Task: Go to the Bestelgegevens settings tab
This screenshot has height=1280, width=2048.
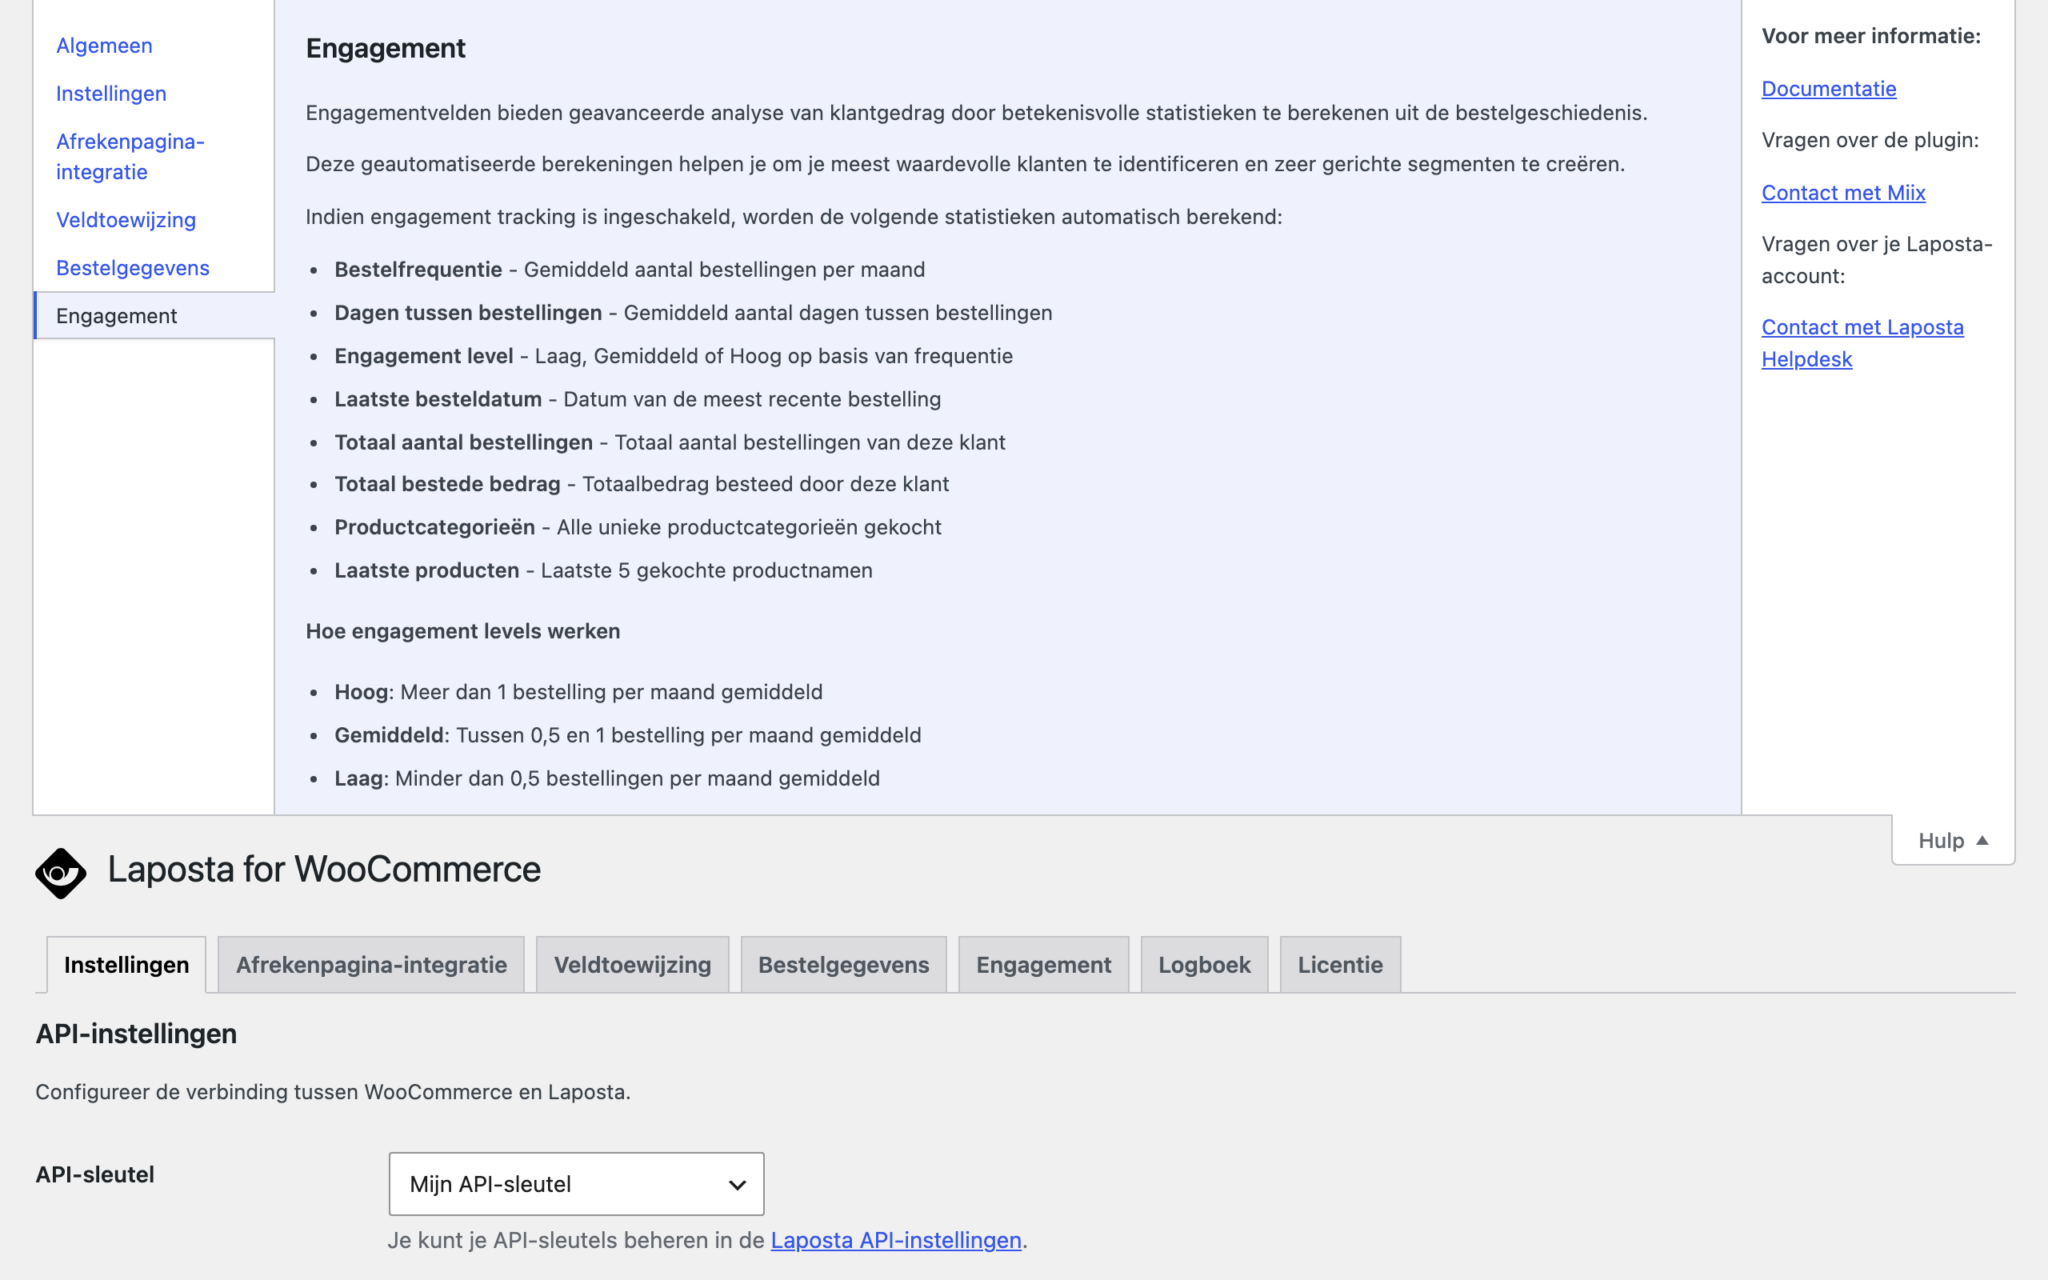Action: (843, 965)
